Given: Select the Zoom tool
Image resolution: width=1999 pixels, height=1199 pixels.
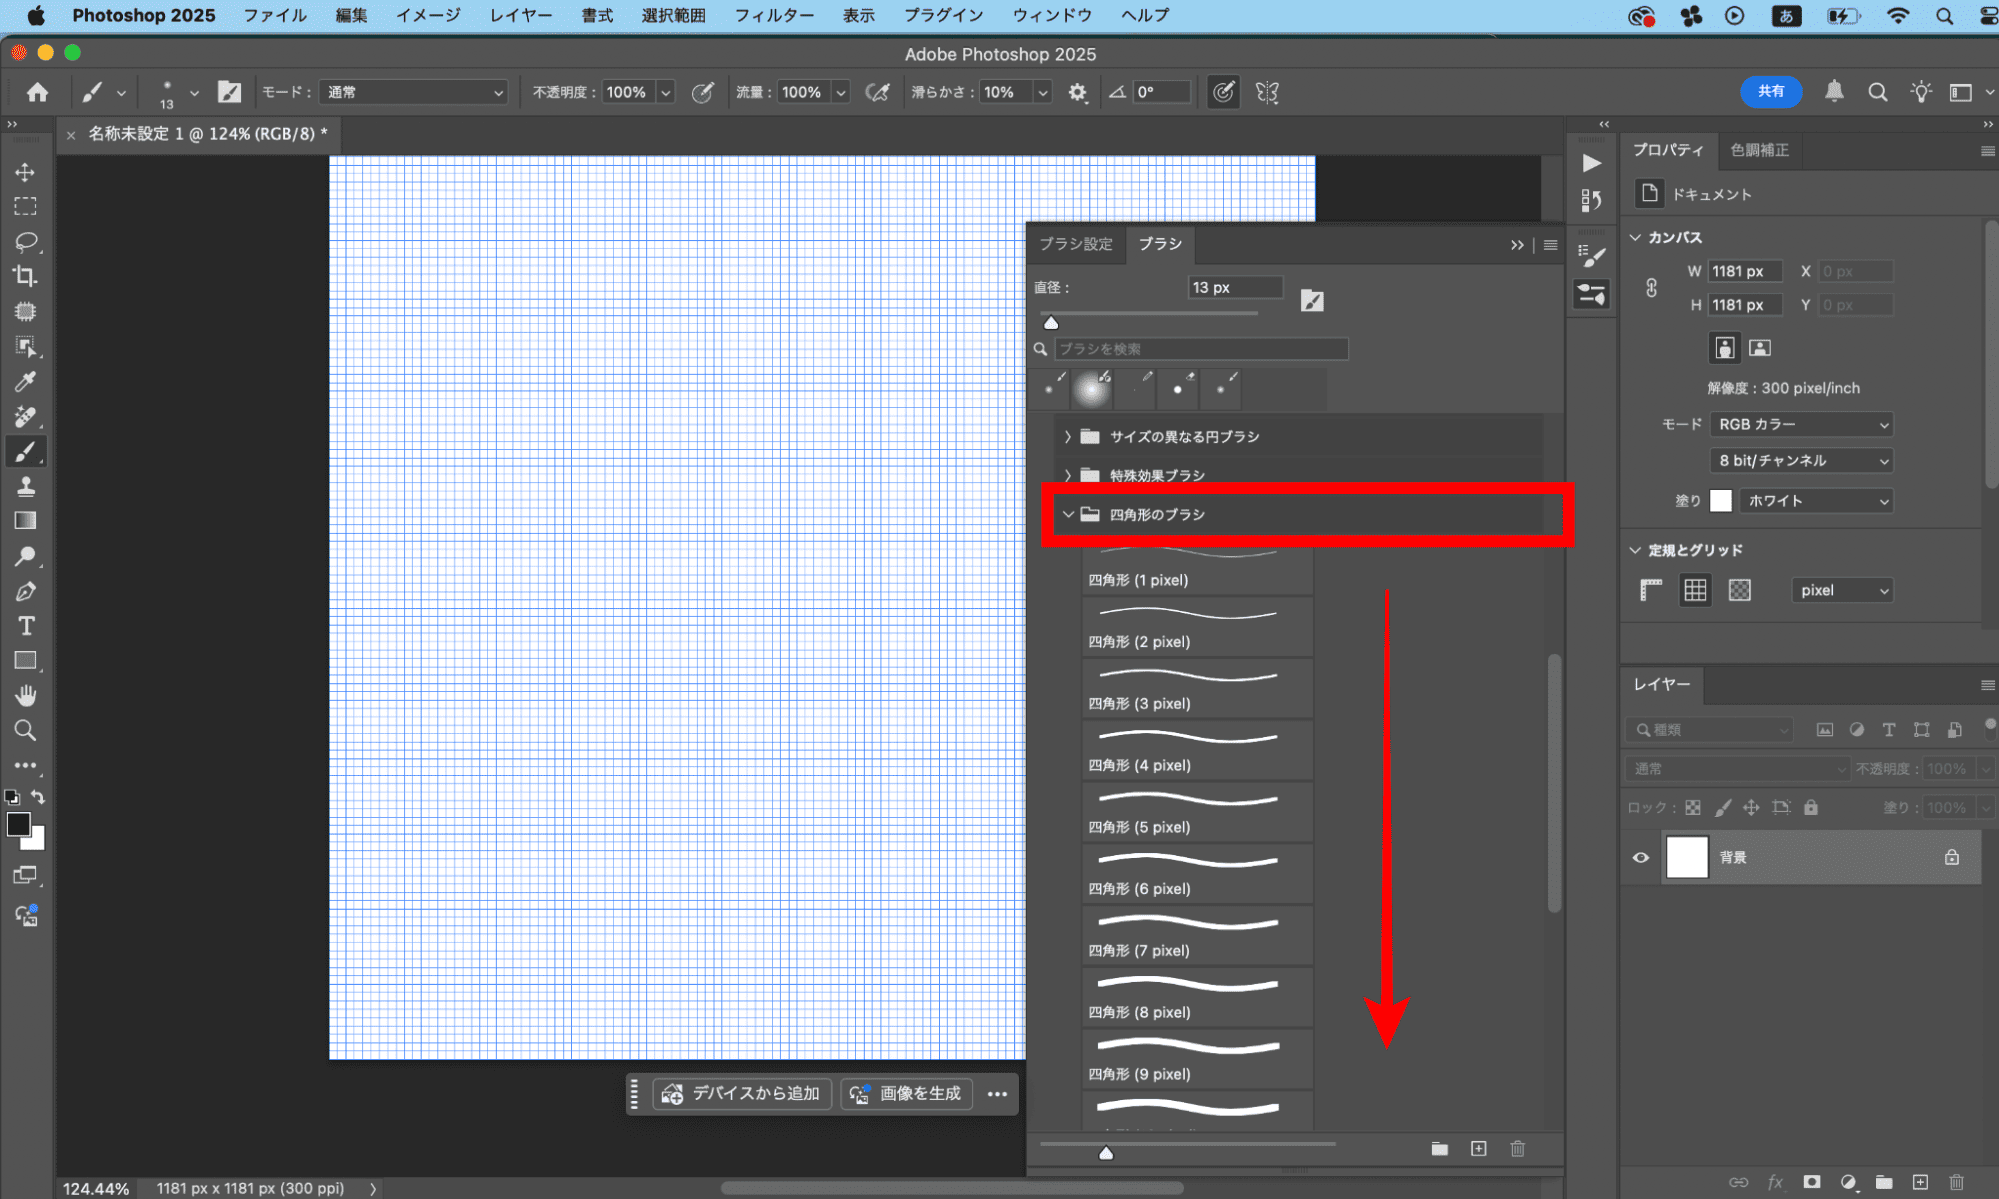Looking at the screenshot, I should (25, 730).
